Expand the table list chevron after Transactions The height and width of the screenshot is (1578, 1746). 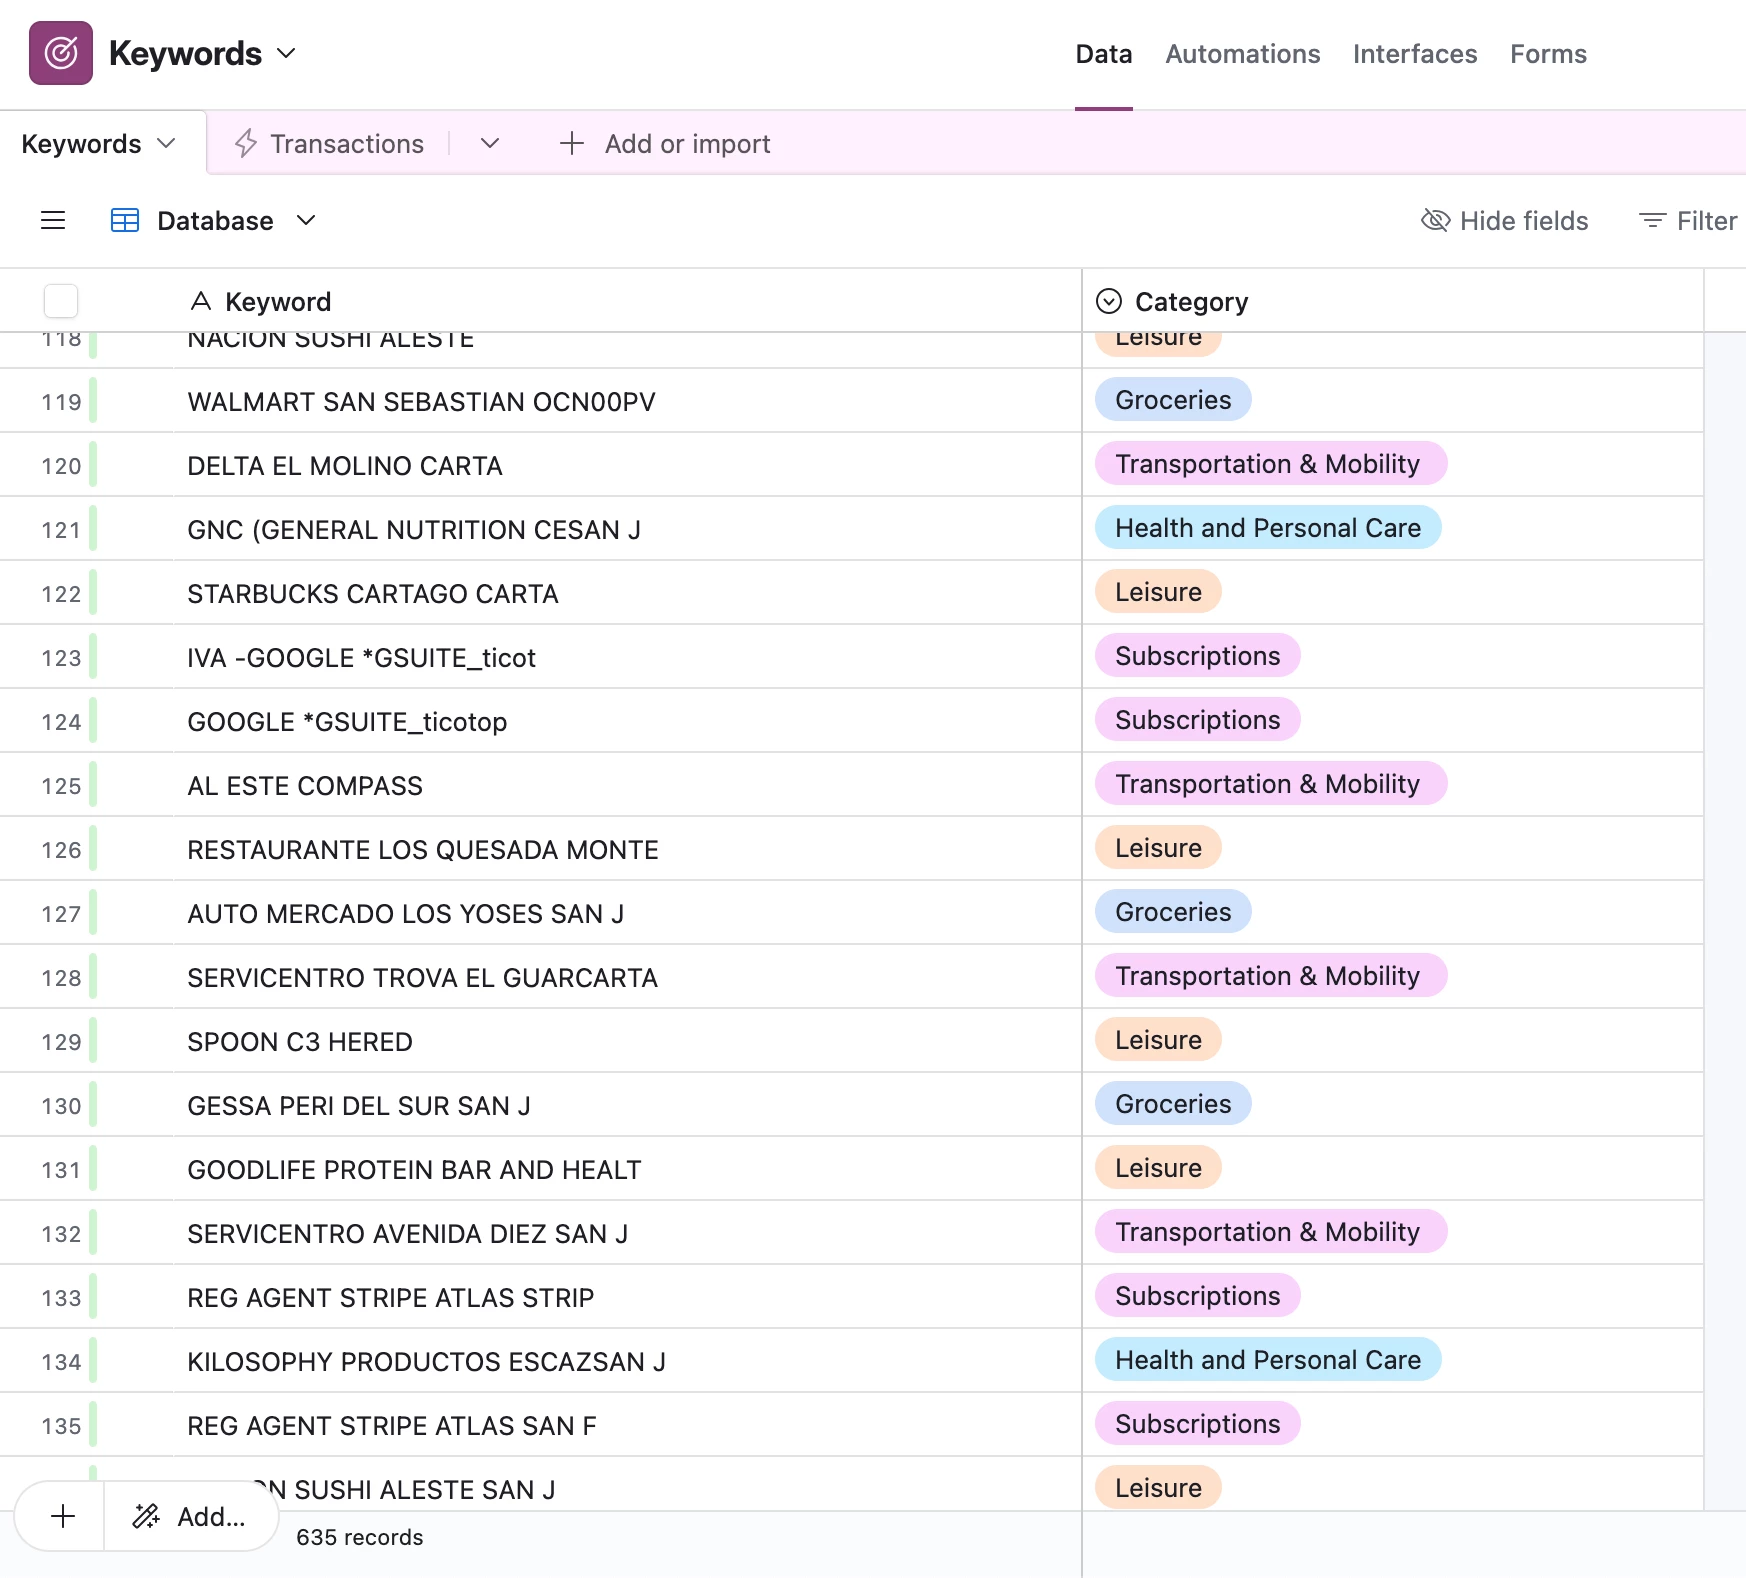tap(490, 144)
